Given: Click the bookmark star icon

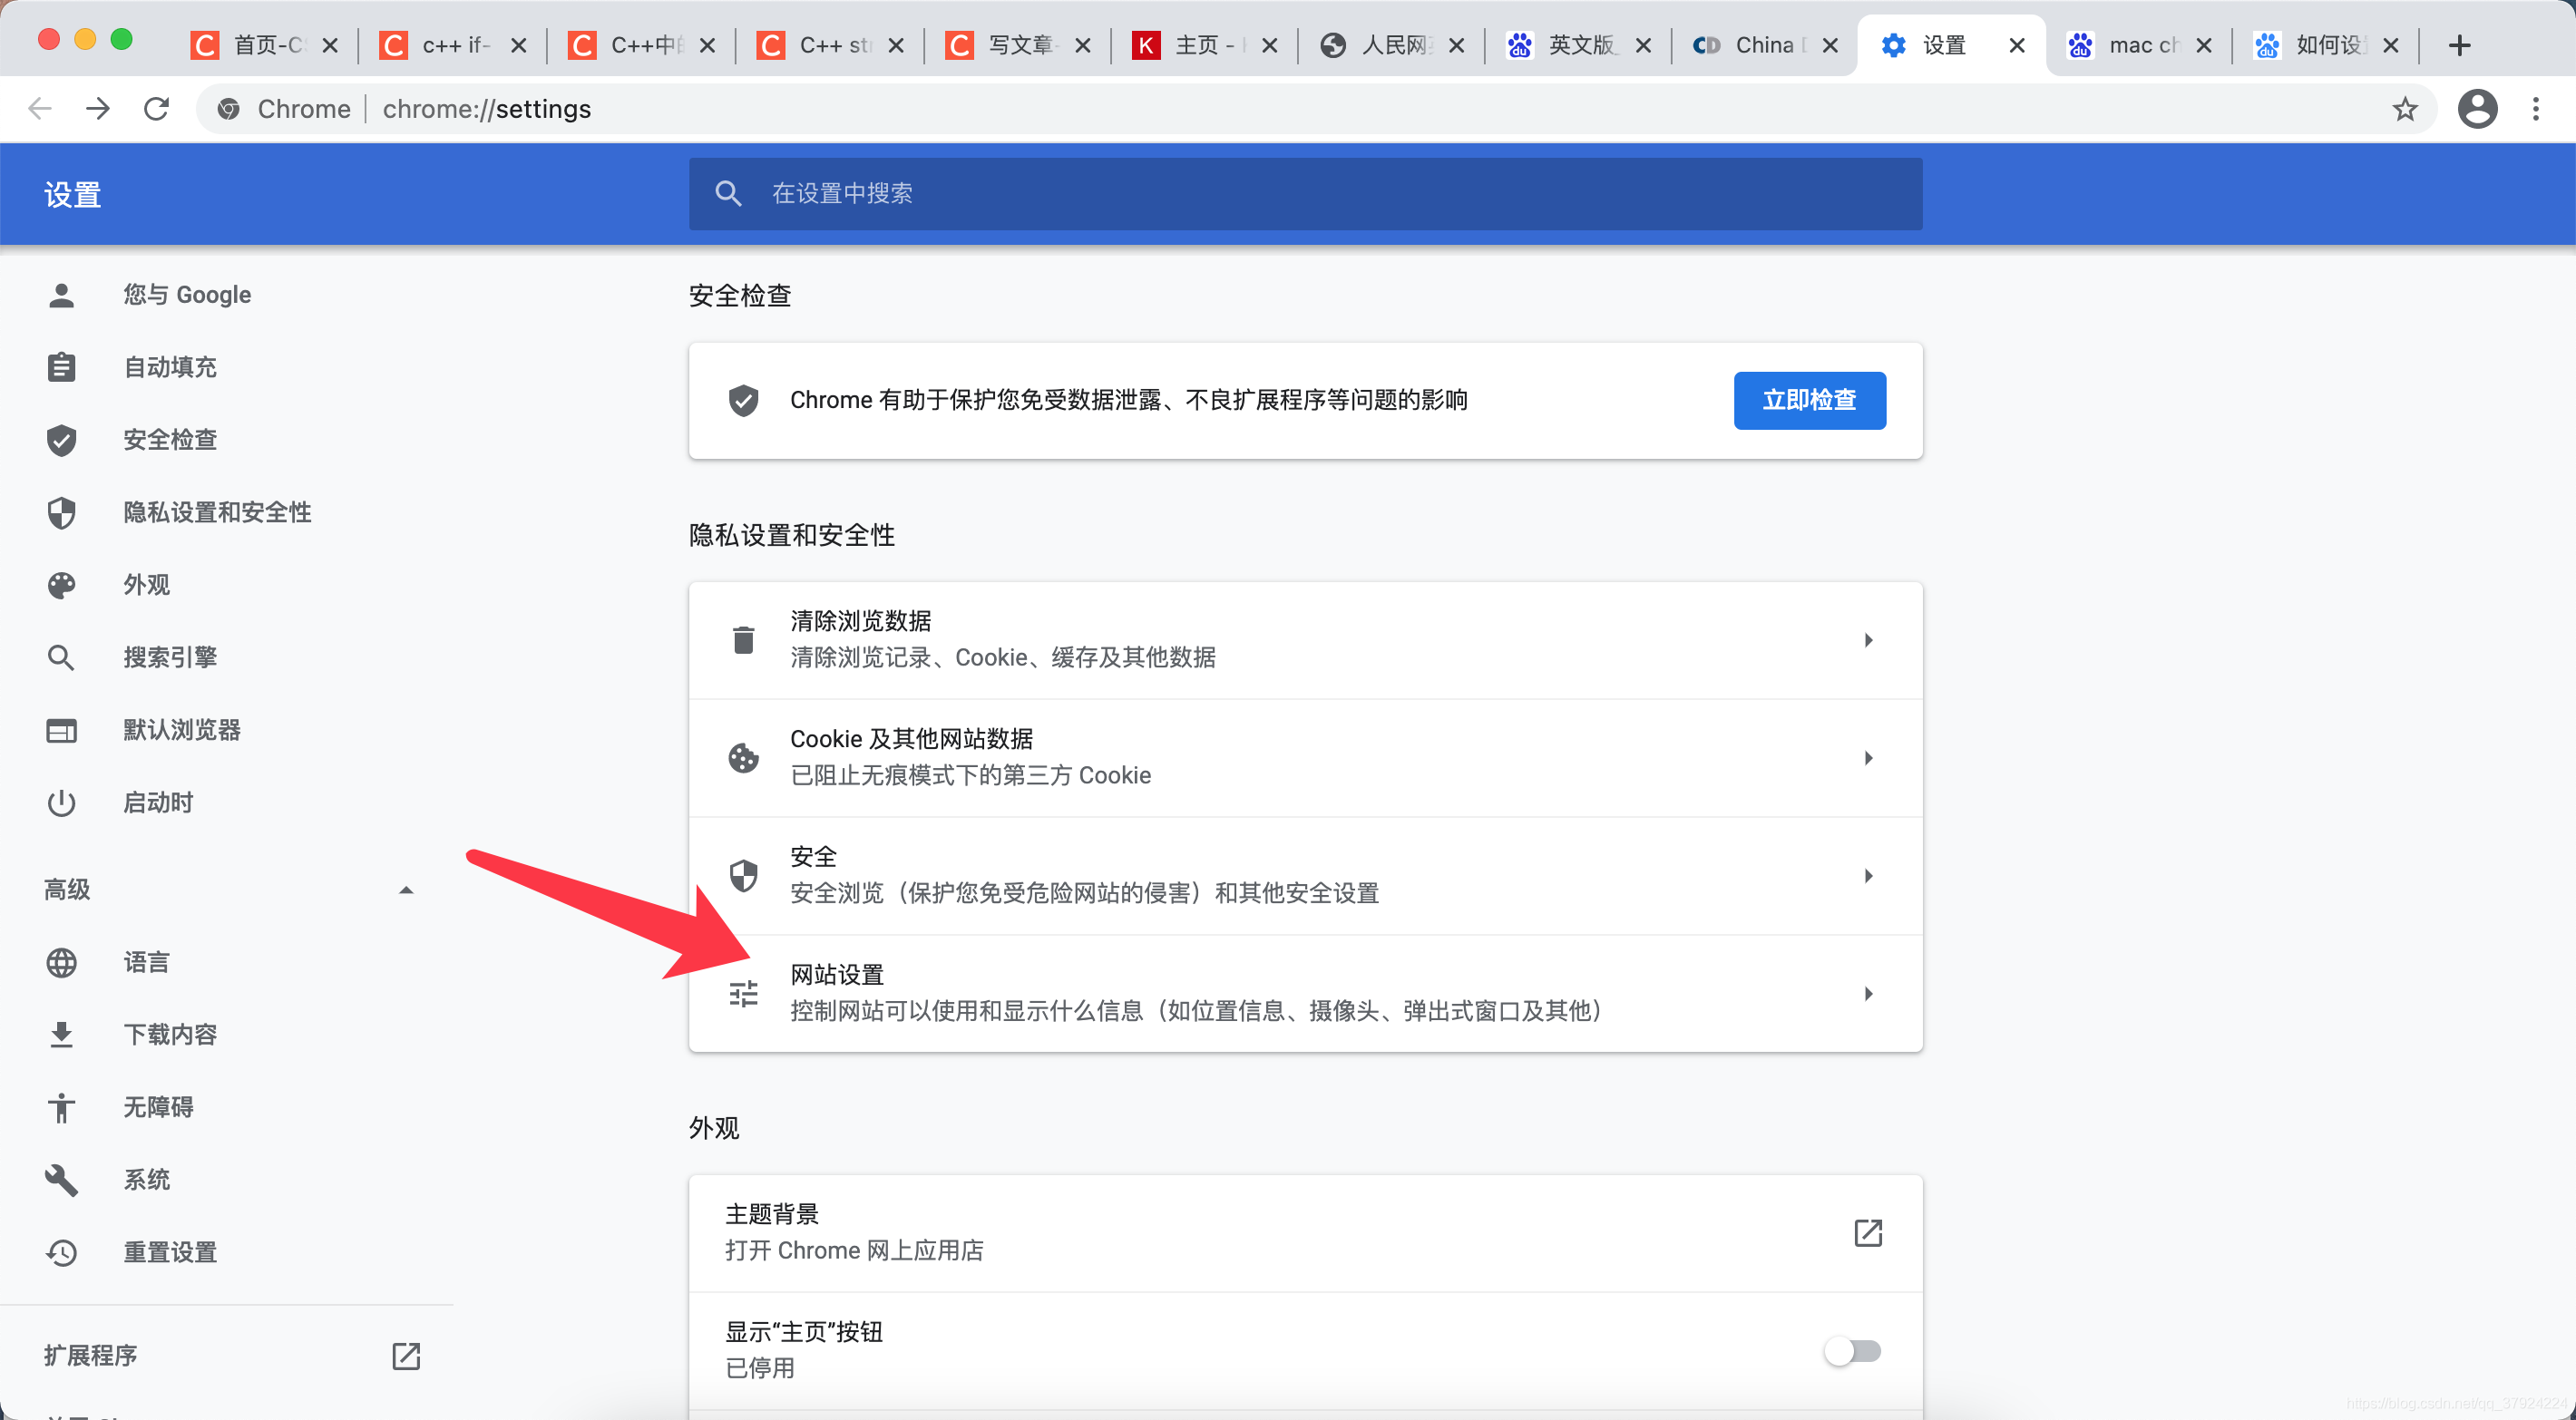Looking at the screenshot, I should pos(2404,109).
